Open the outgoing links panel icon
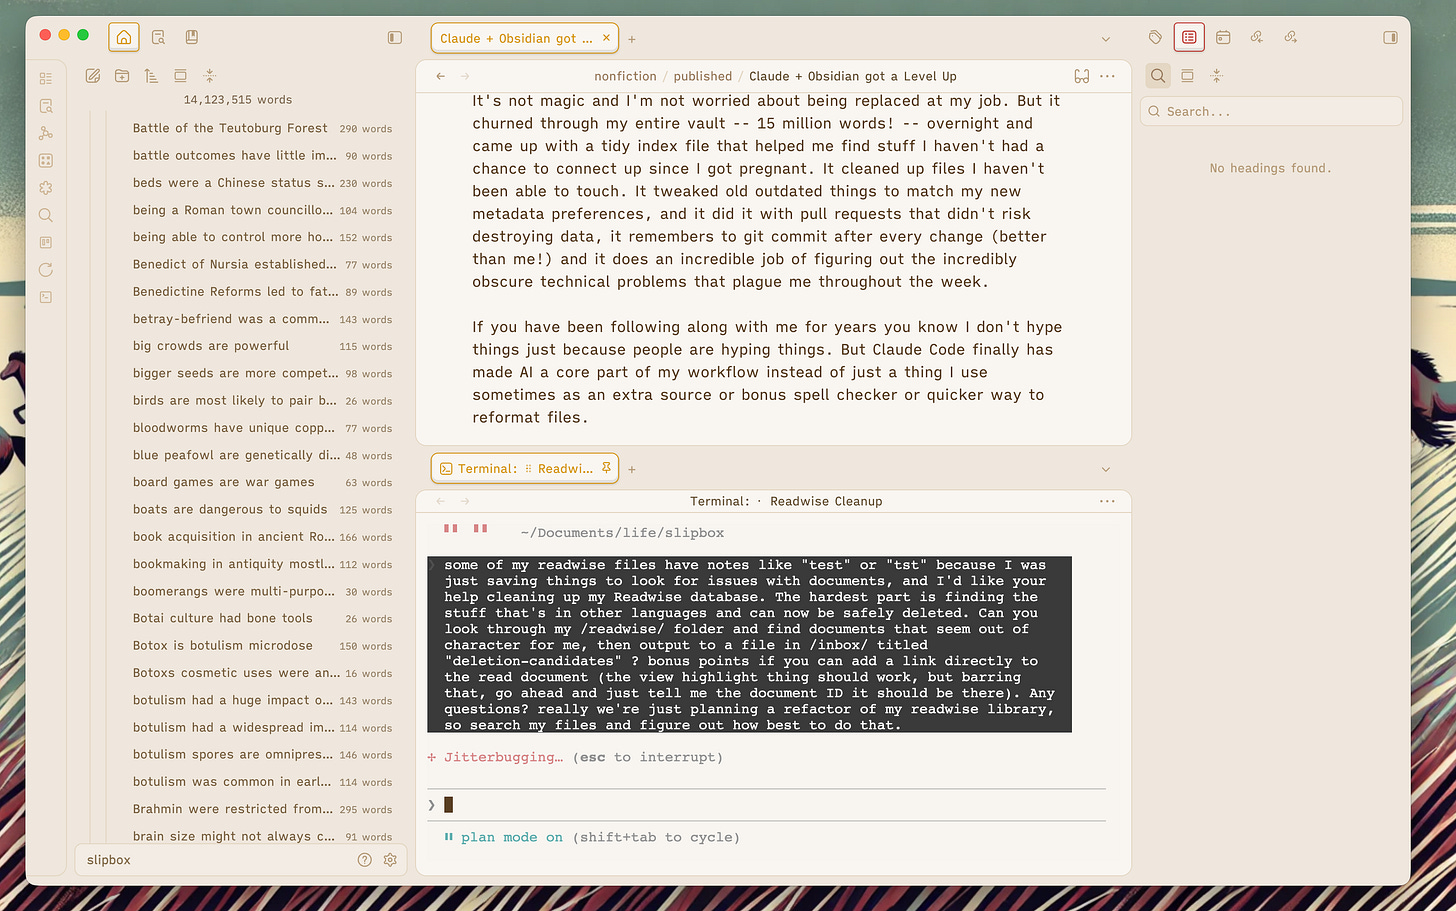The height and width of the screenshot is (911, 1456). pos(1291,37)
